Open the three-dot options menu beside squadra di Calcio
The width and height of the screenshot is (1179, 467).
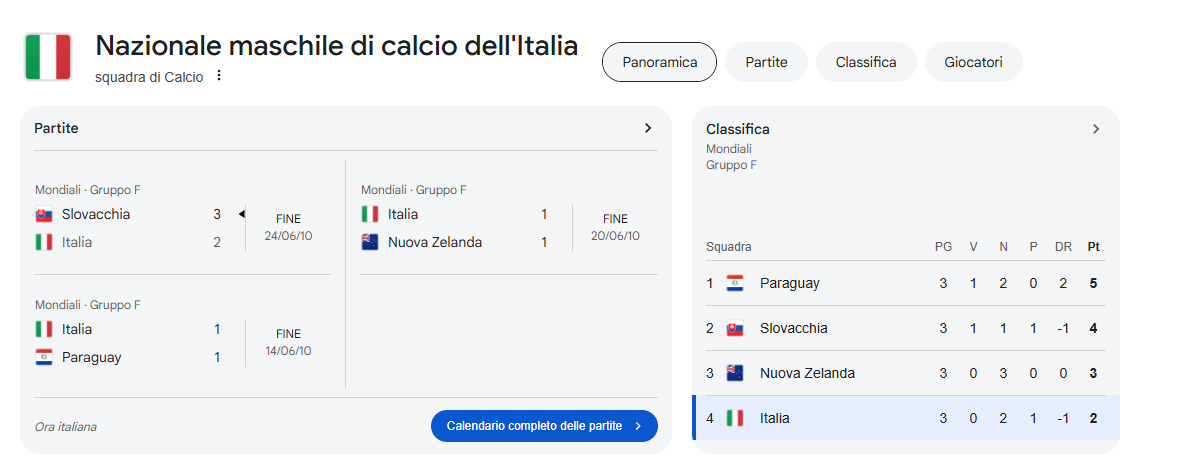coord(219,75)
